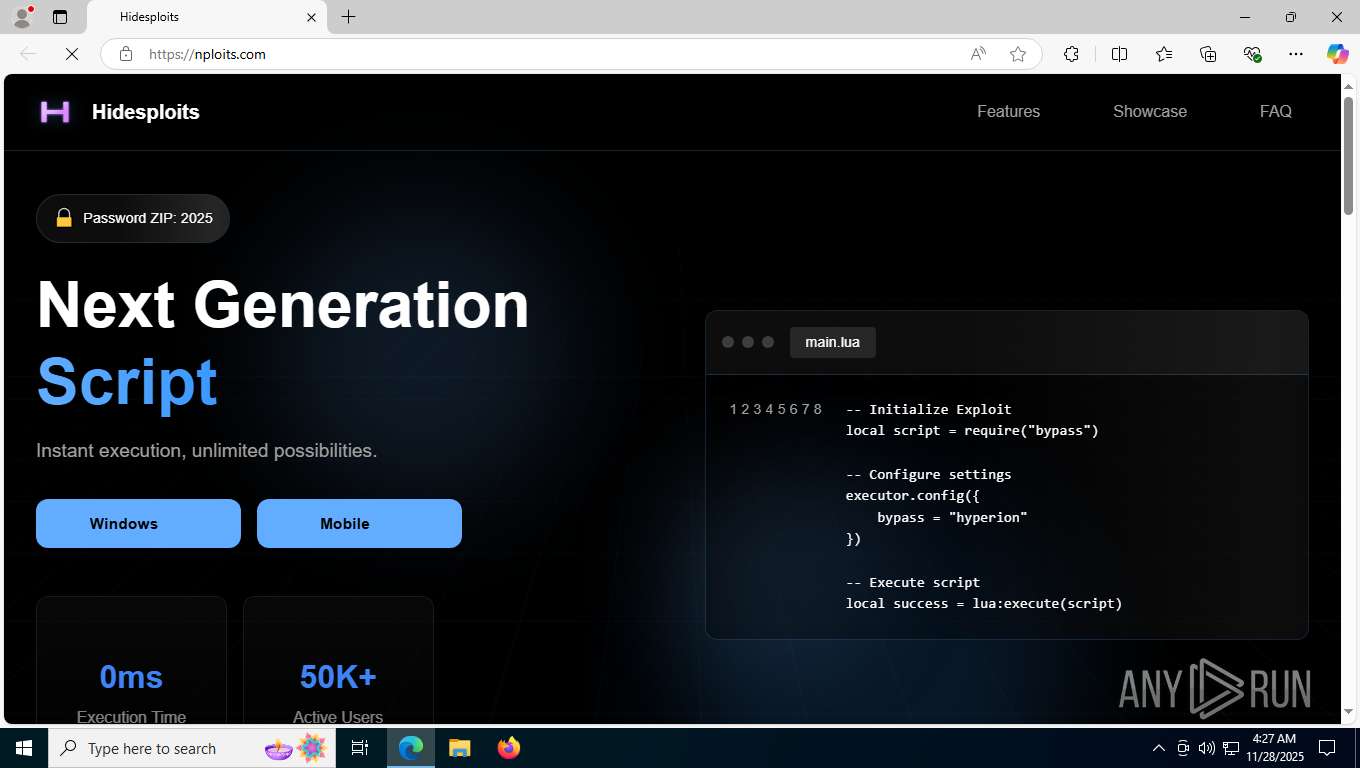Click the 50K+ Active Users card

[x=338, y=660]
